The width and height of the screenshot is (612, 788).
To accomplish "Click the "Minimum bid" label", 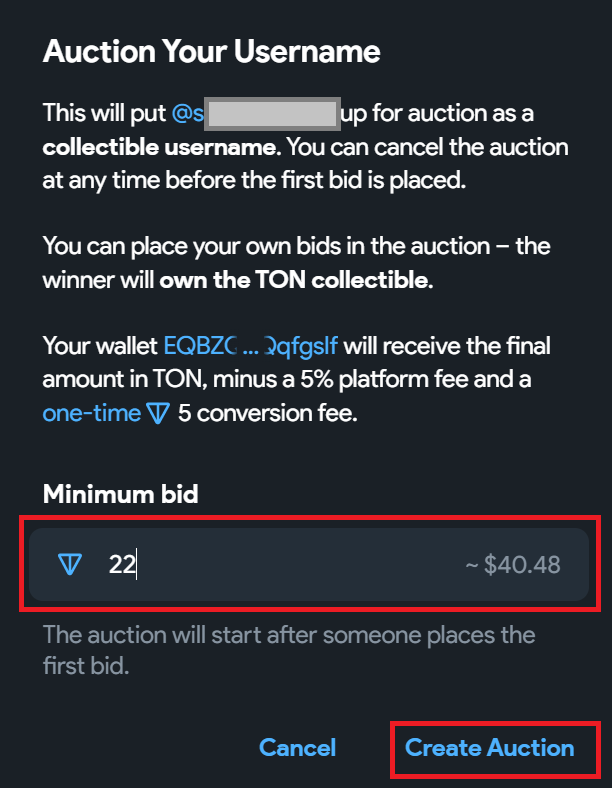I will [x=120, y=493].
